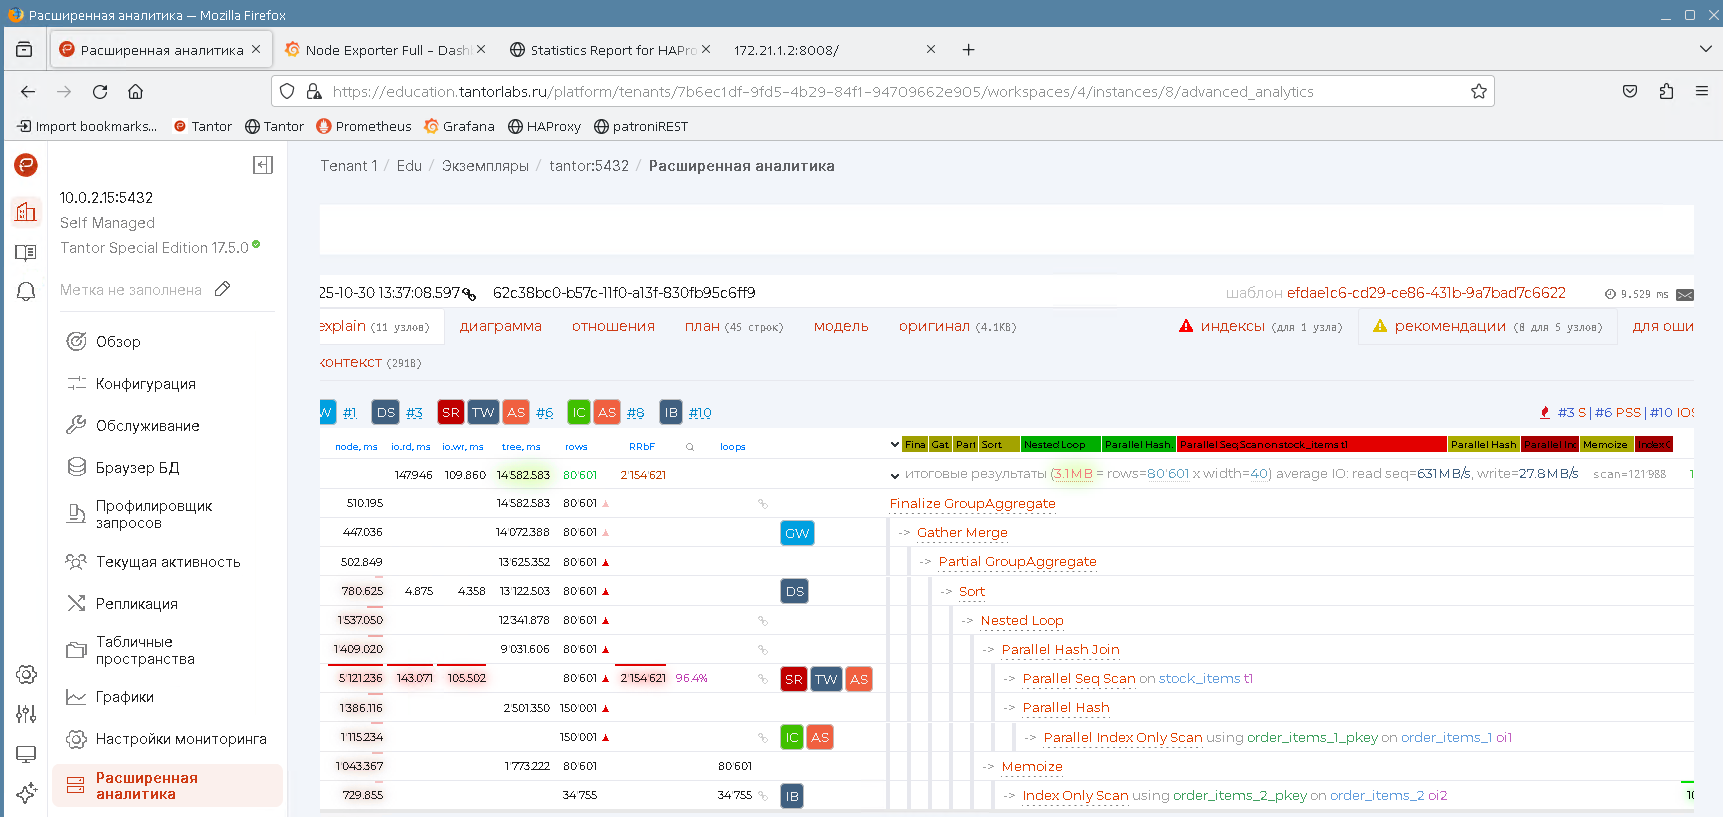Image resolution: width=1723 pixels, height=817 pixels.
Task: Click template ID link efdae1c6-cd29
Action: coord(1426,293)
